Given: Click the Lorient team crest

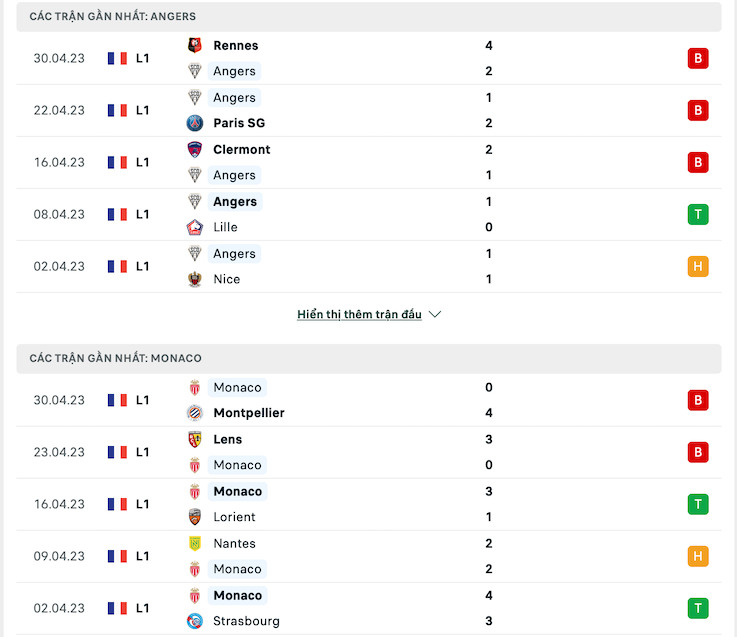Looking at the screenshot, I should coord(195,517).
